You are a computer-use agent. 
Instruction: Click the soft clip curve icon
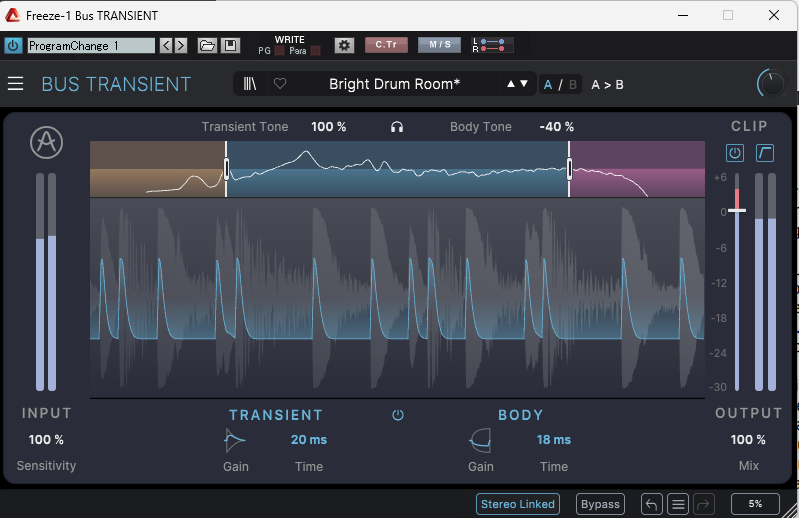click(765, 153)
